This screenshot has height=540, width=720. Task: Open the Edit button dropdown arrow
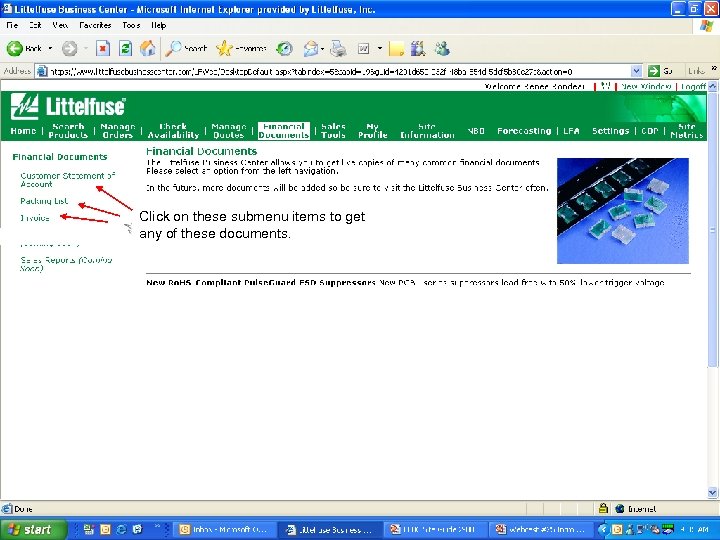(x=380, y=49)
